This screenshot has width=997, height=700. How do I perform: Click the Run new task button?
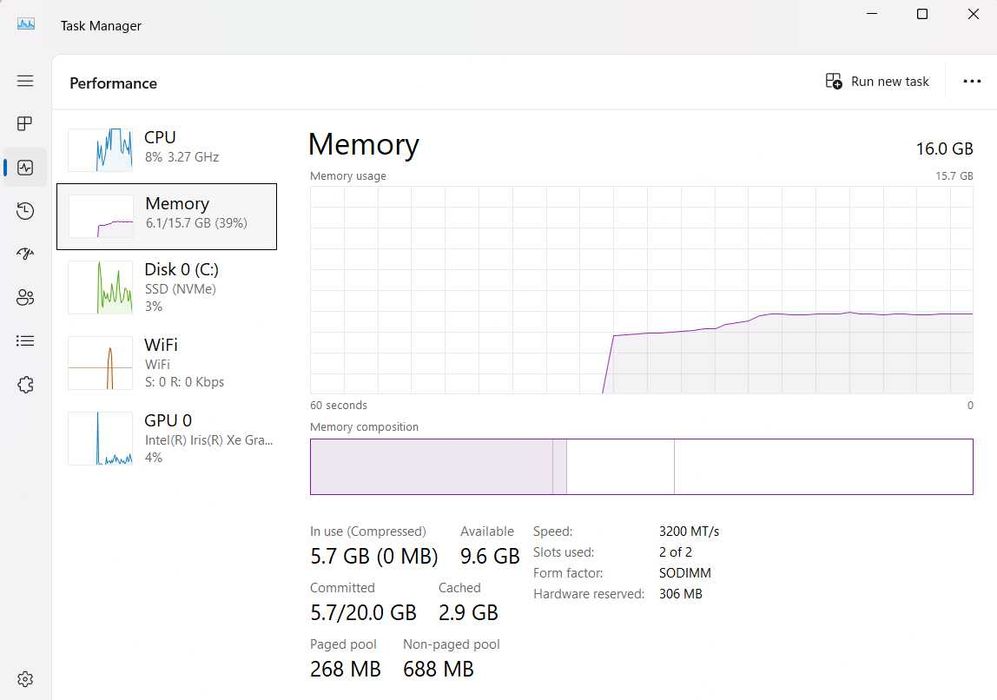(x=877, y=82)
